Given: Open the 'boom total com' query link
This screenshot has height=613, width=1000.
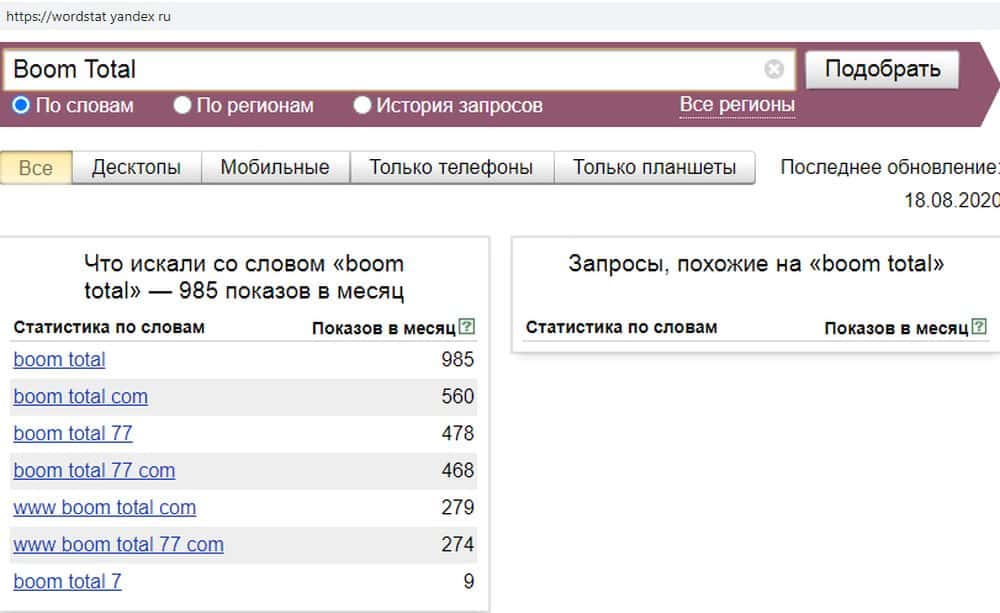Looking at the screenshot, I should click(80, 397).
